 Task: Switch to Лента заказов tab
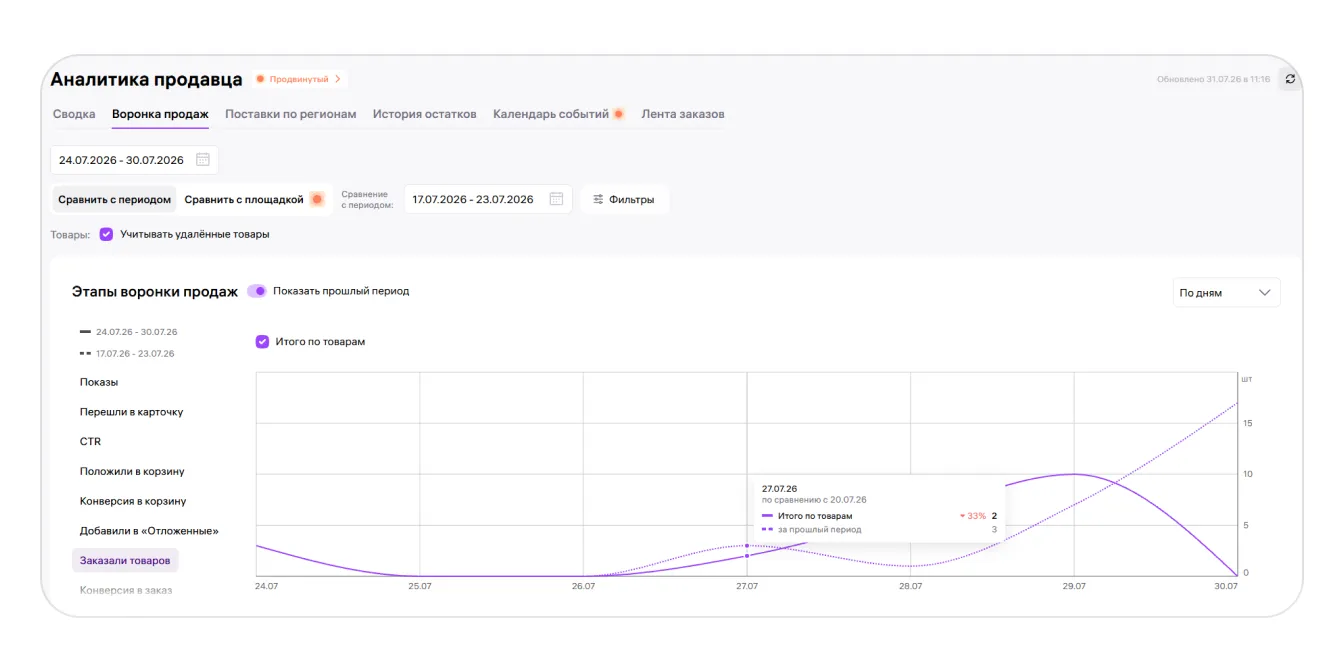pos(683,114)
